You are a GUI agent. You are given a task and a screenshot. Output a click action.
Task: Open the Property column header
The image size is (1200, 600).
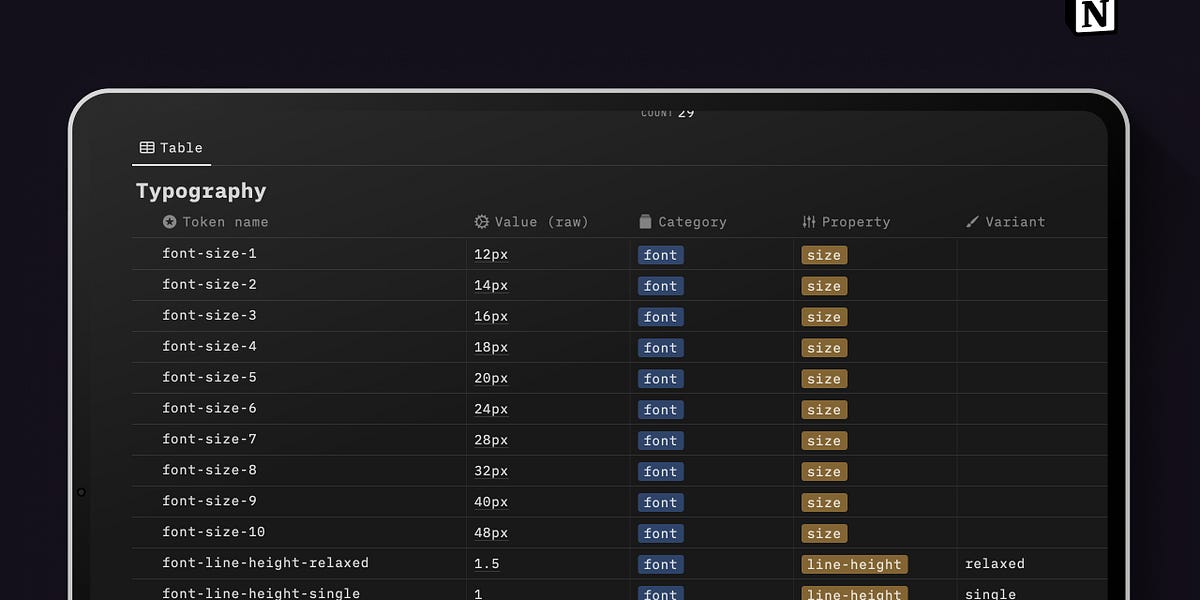[x=846, y=222]
